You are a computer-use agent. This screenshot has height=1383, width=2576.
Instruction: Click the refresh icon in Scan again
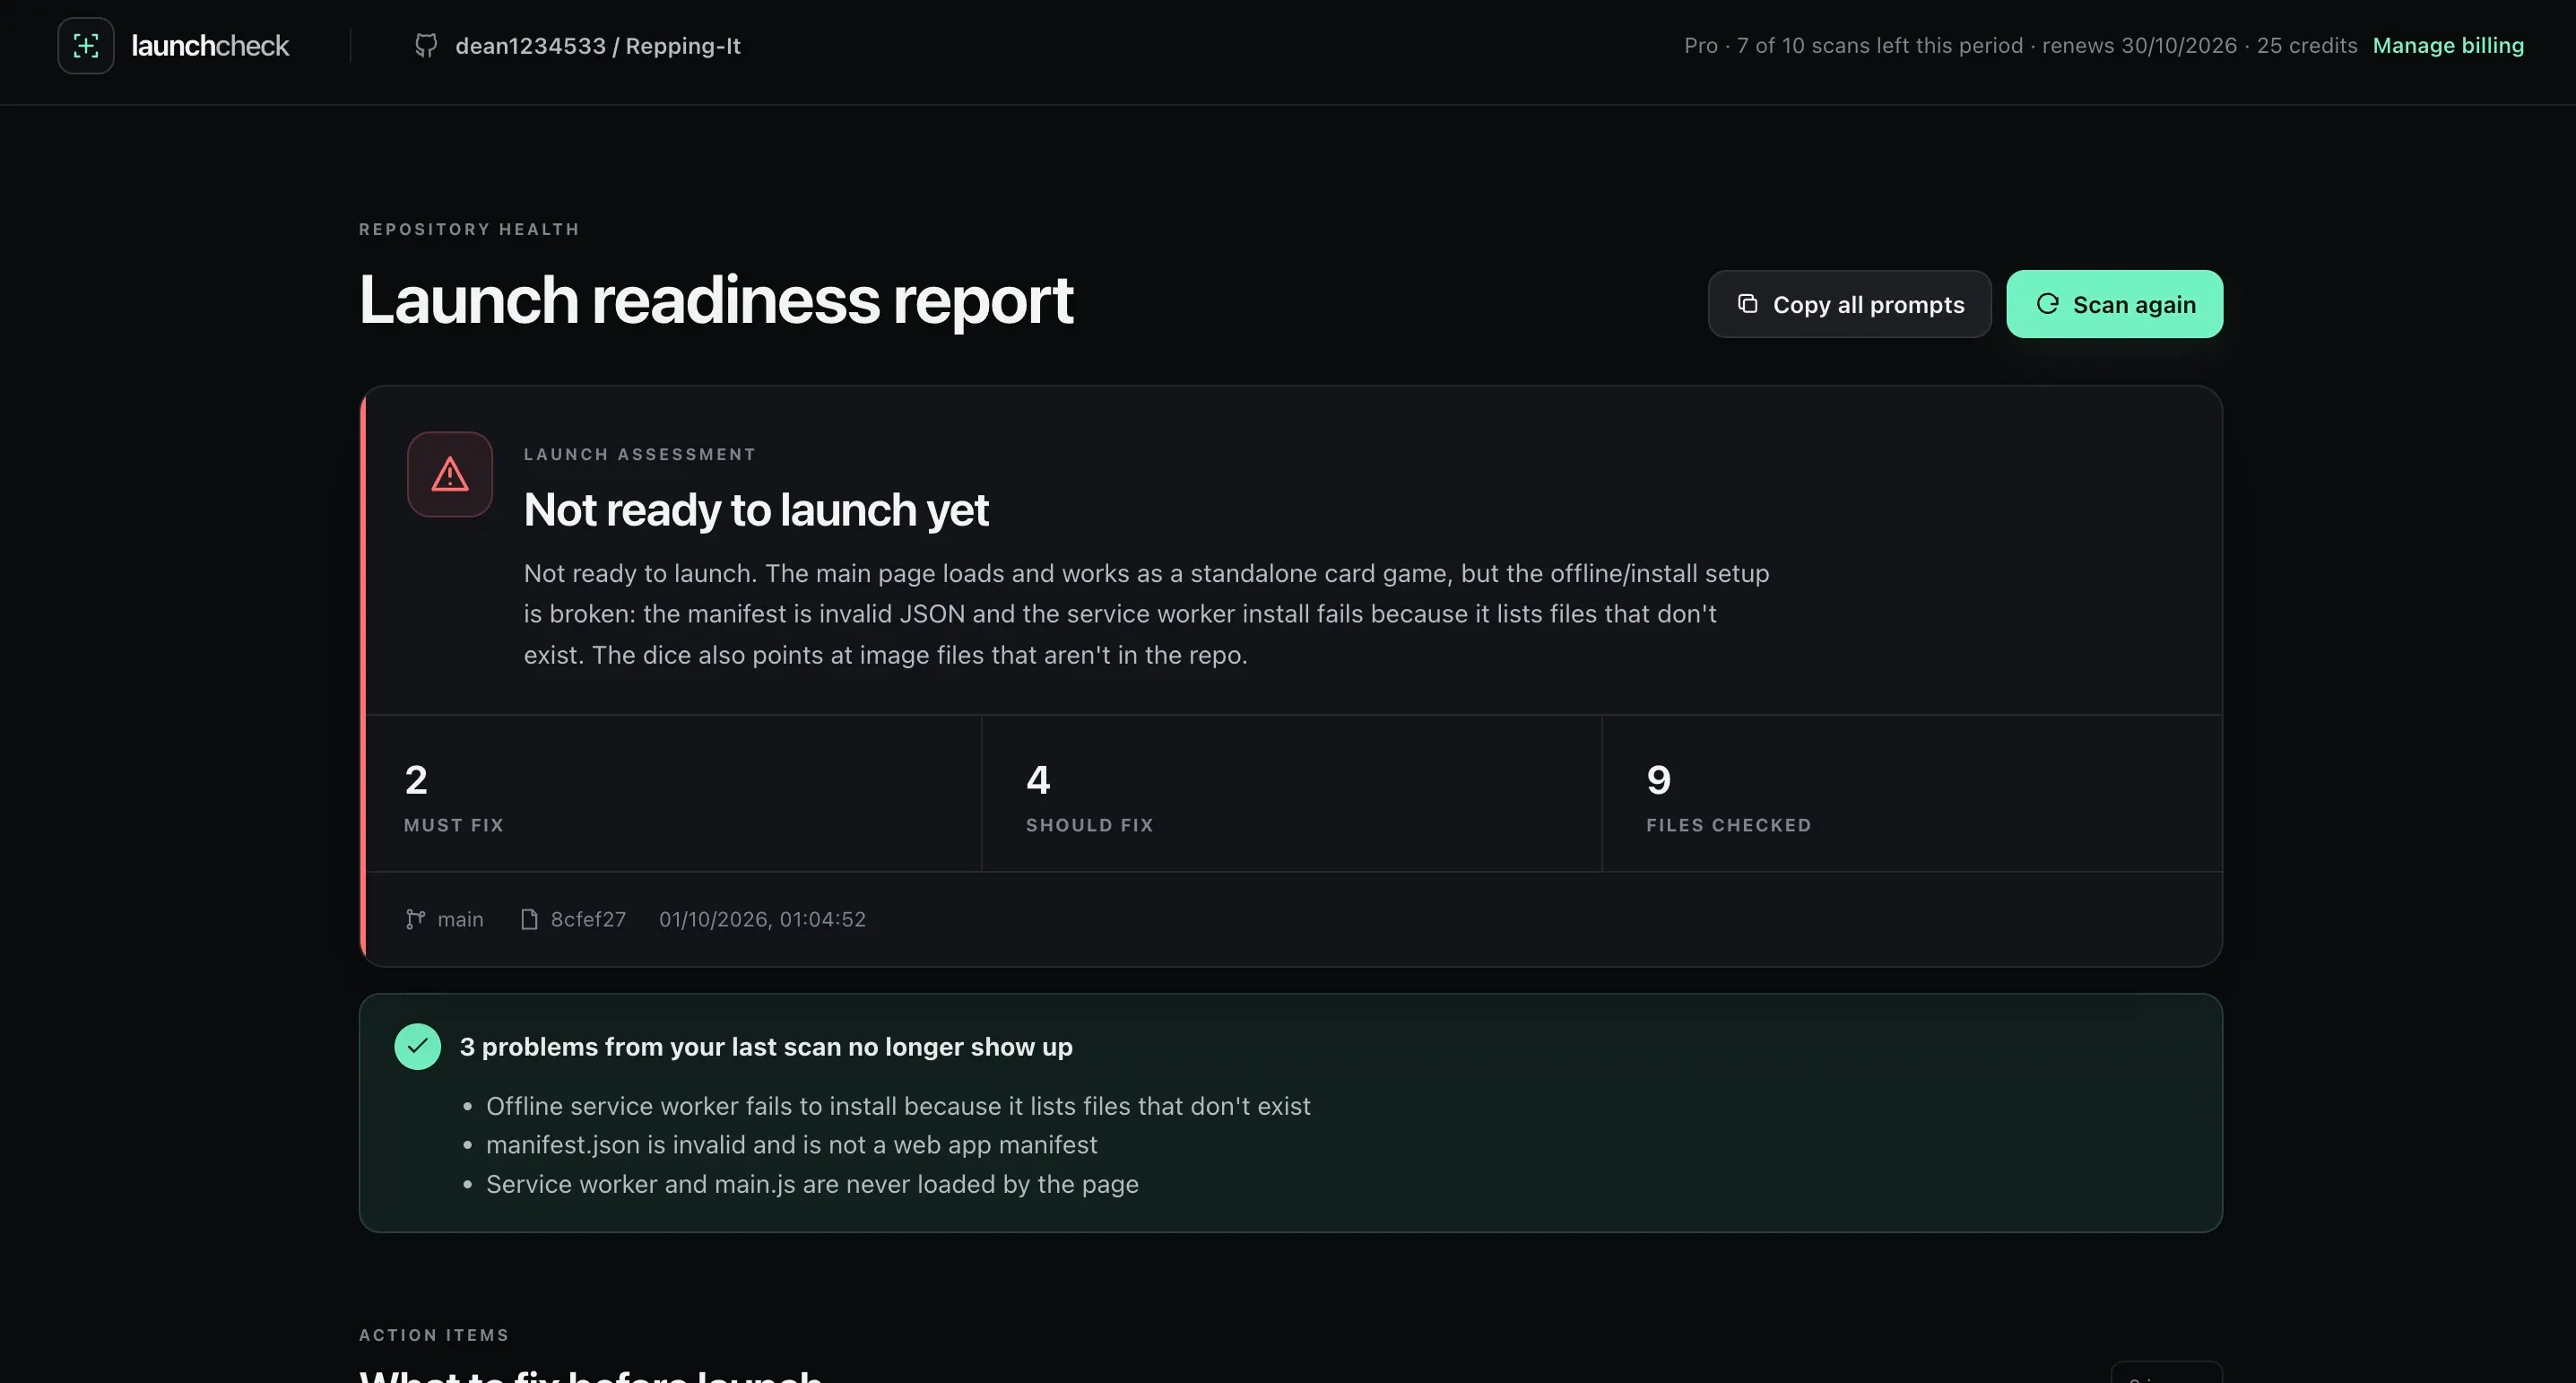coord(2047,304)
